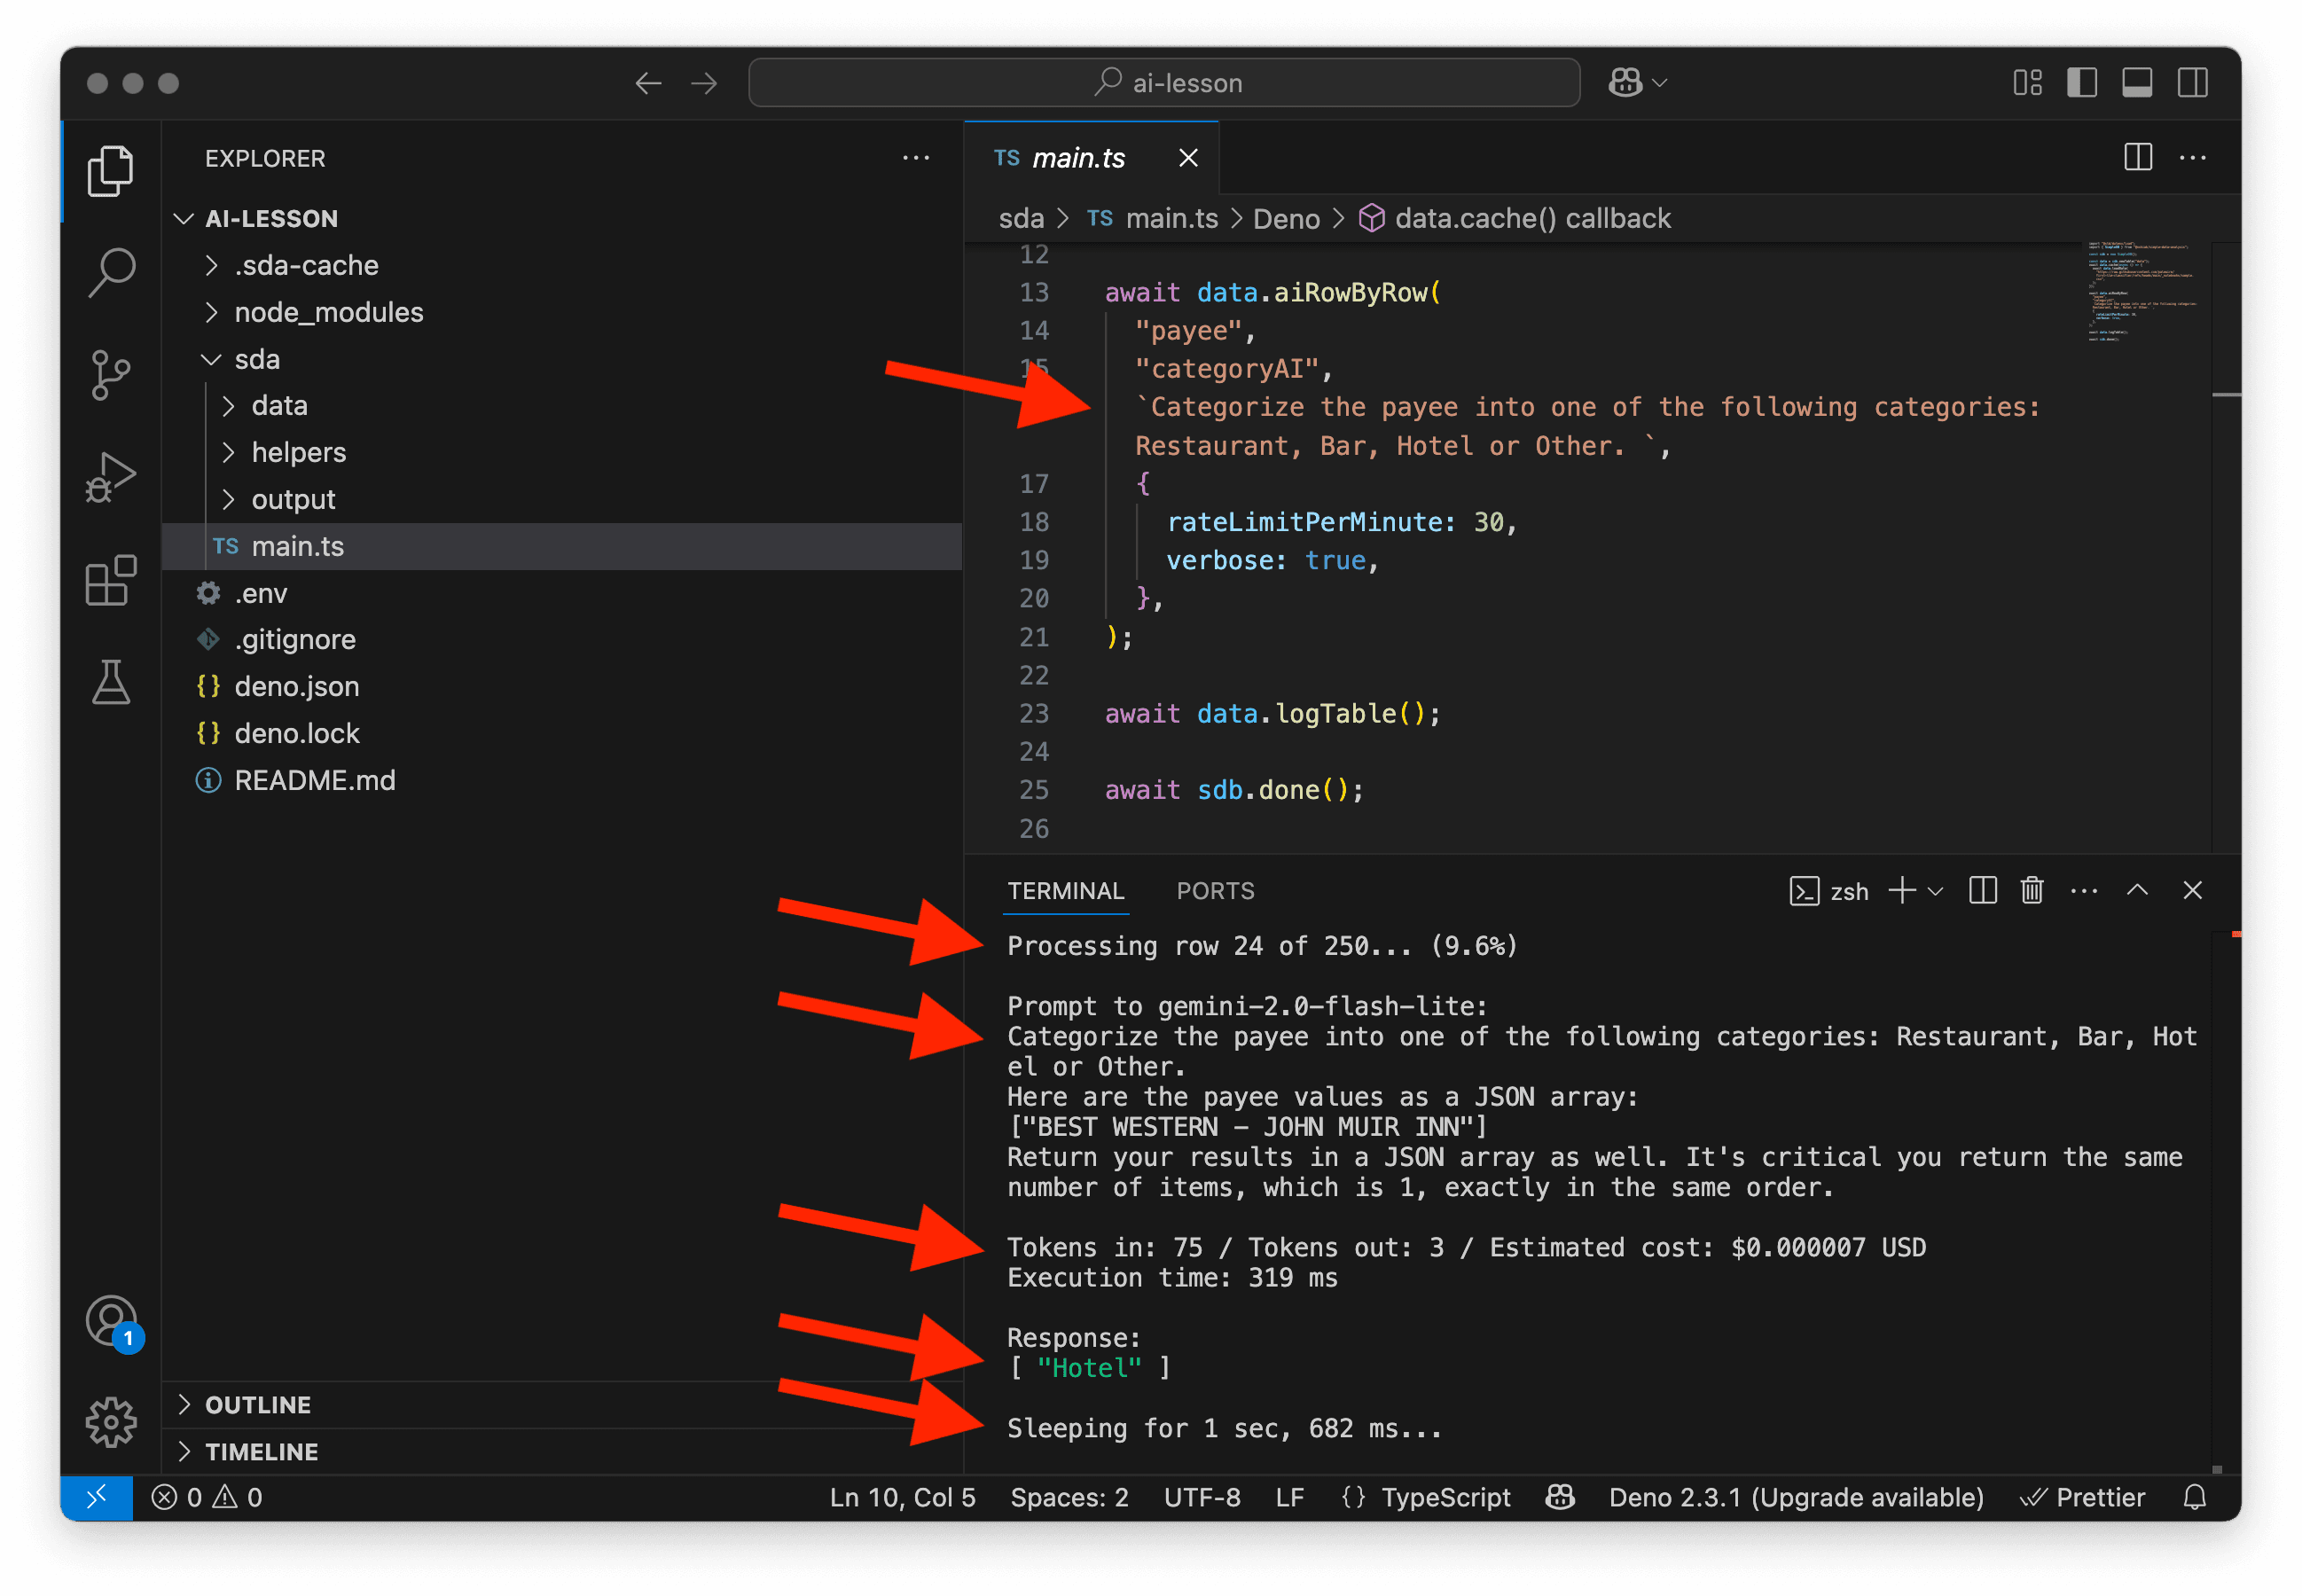This screenshot has width=2302, height=1596.
Task: Open terminal panel More Actions ellipsis
Action: pos(2083,890)
